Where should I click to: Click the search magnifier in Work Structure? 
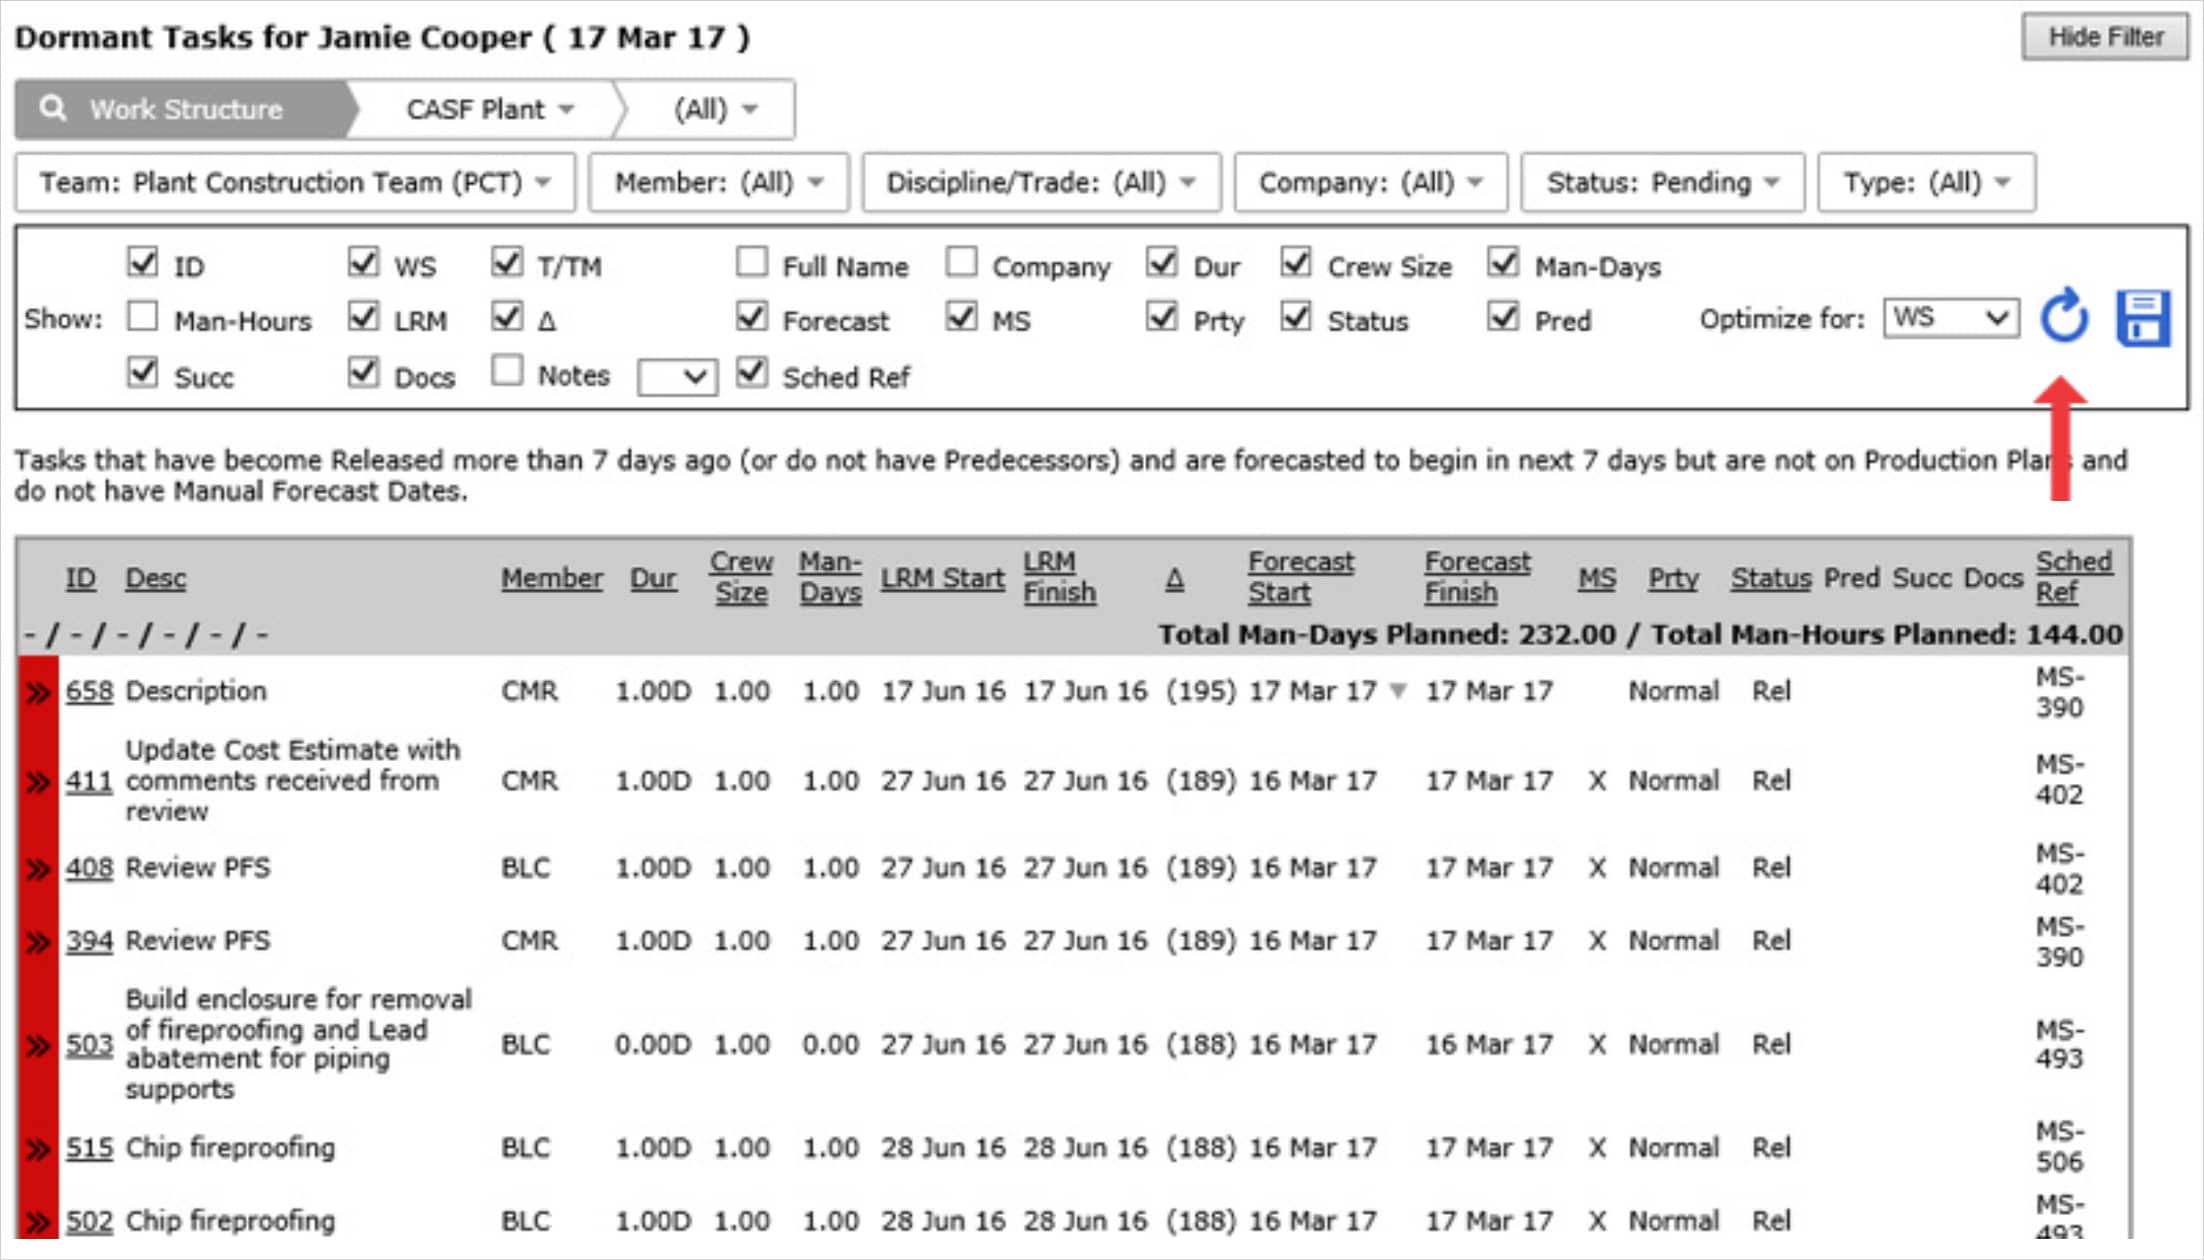click(x=53, y=108)
